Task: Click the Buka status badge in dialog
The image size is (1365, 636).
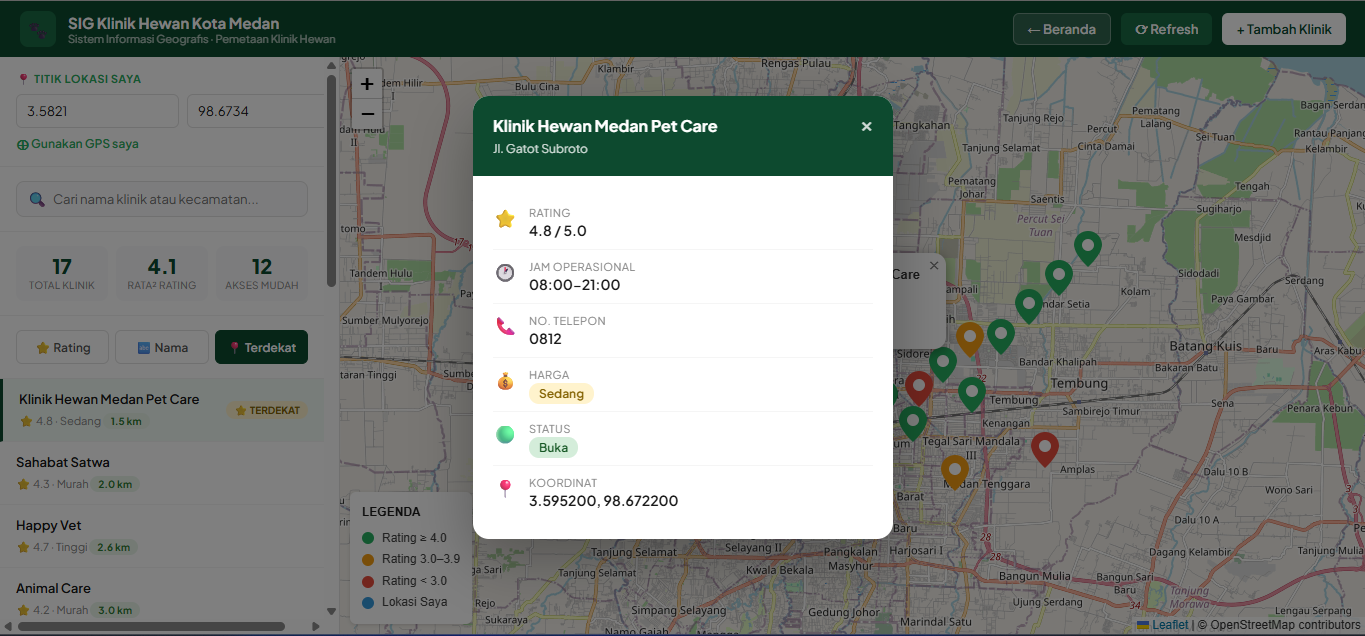Action: [x=553, y=447]
